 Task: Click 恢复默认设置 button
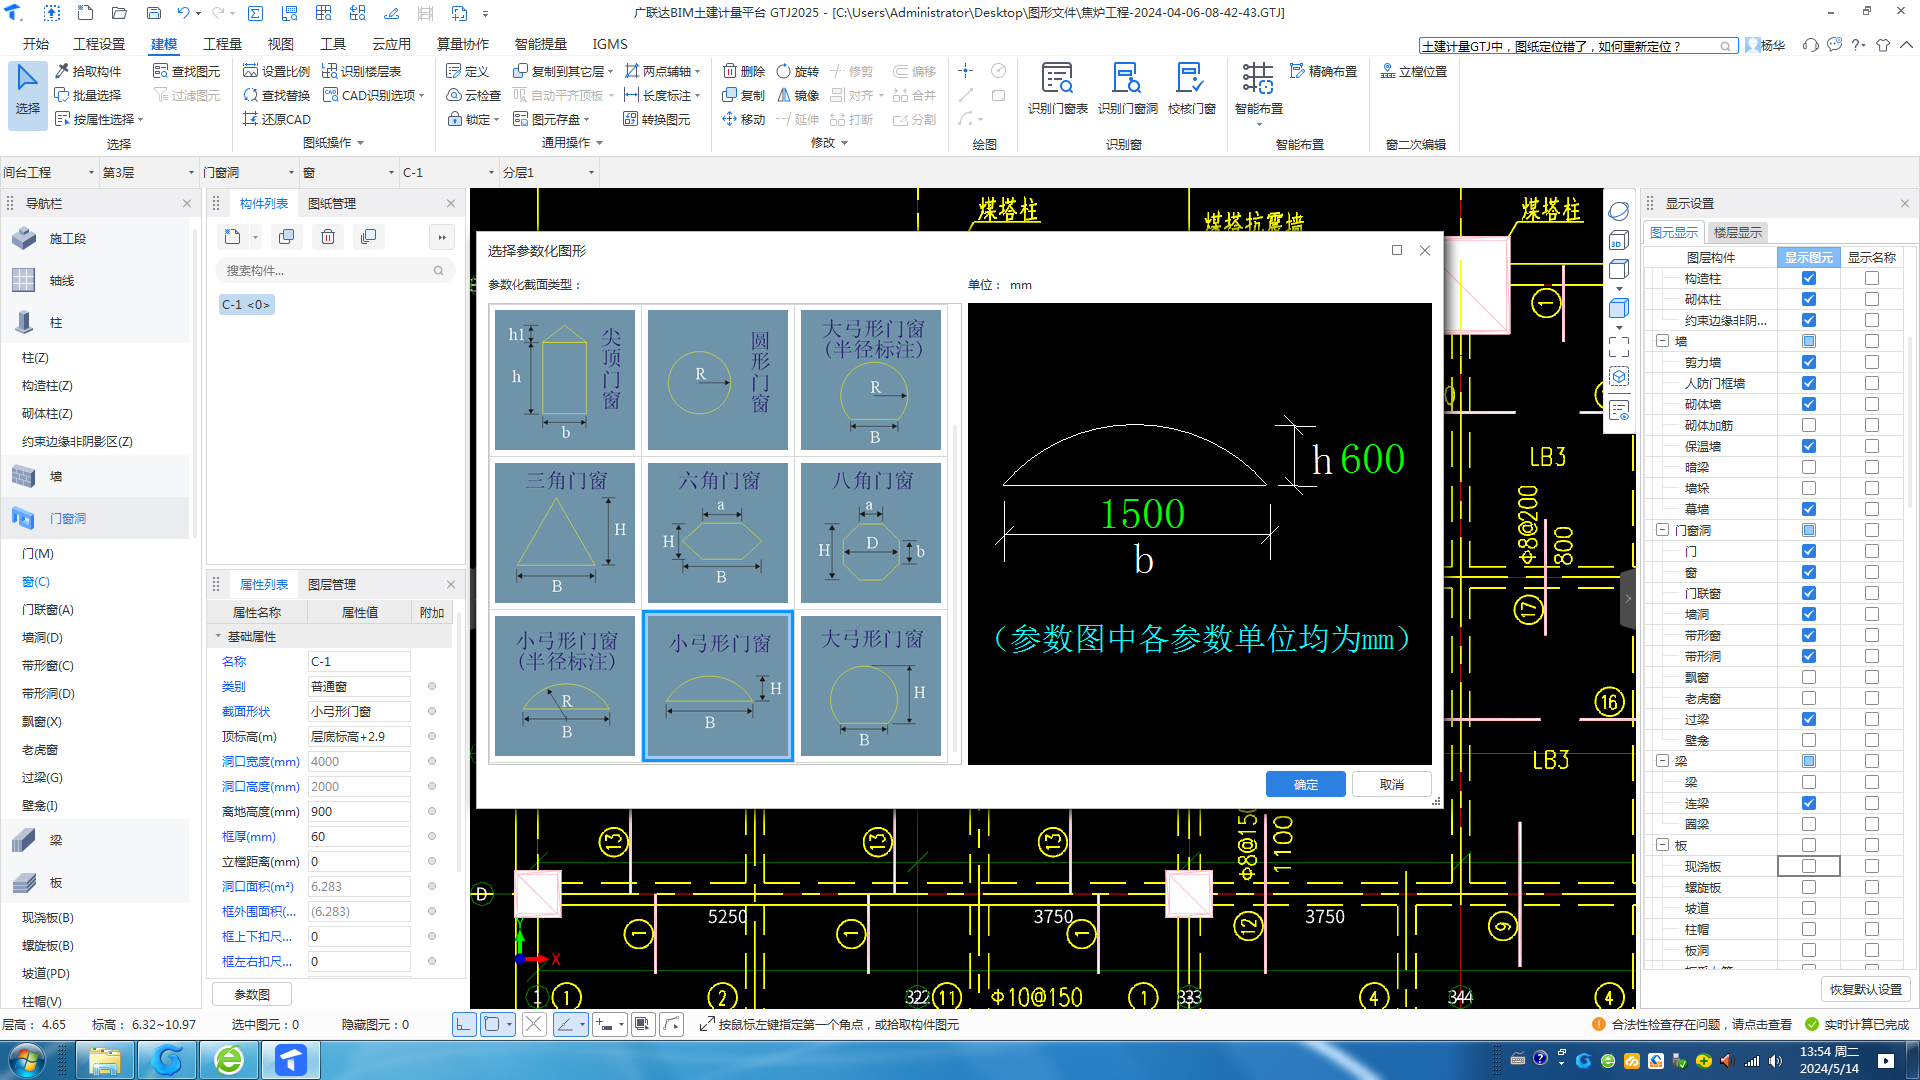1865,990
